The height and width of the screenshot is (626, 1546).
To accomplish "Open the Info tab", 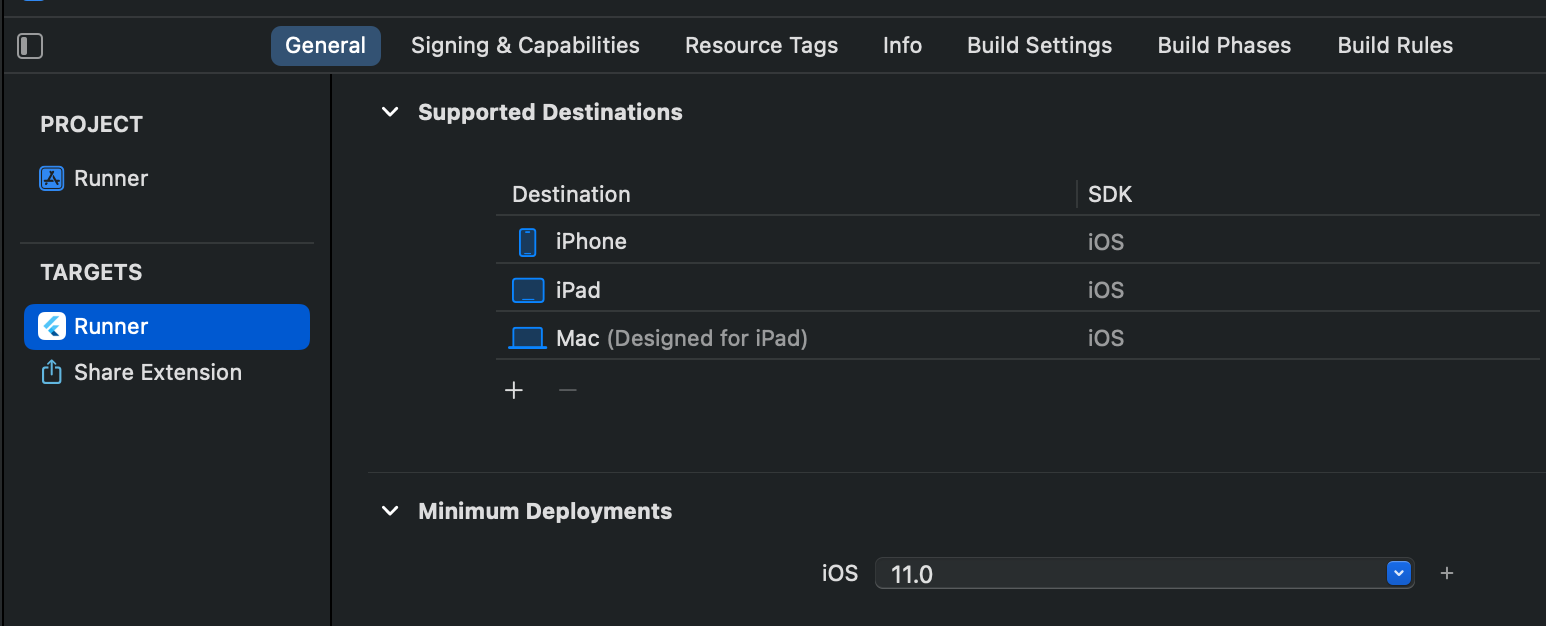I will tap(902, 46).
